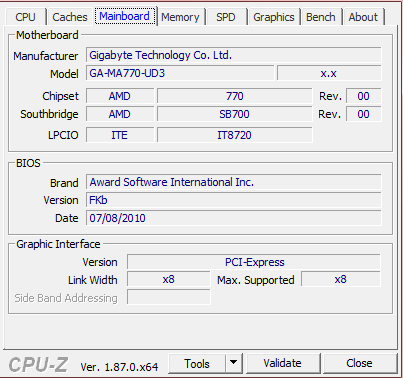This screenshot has height=378, width=403.
Task: Select the Model field GA-MA770-UD3
Action: 180,73
